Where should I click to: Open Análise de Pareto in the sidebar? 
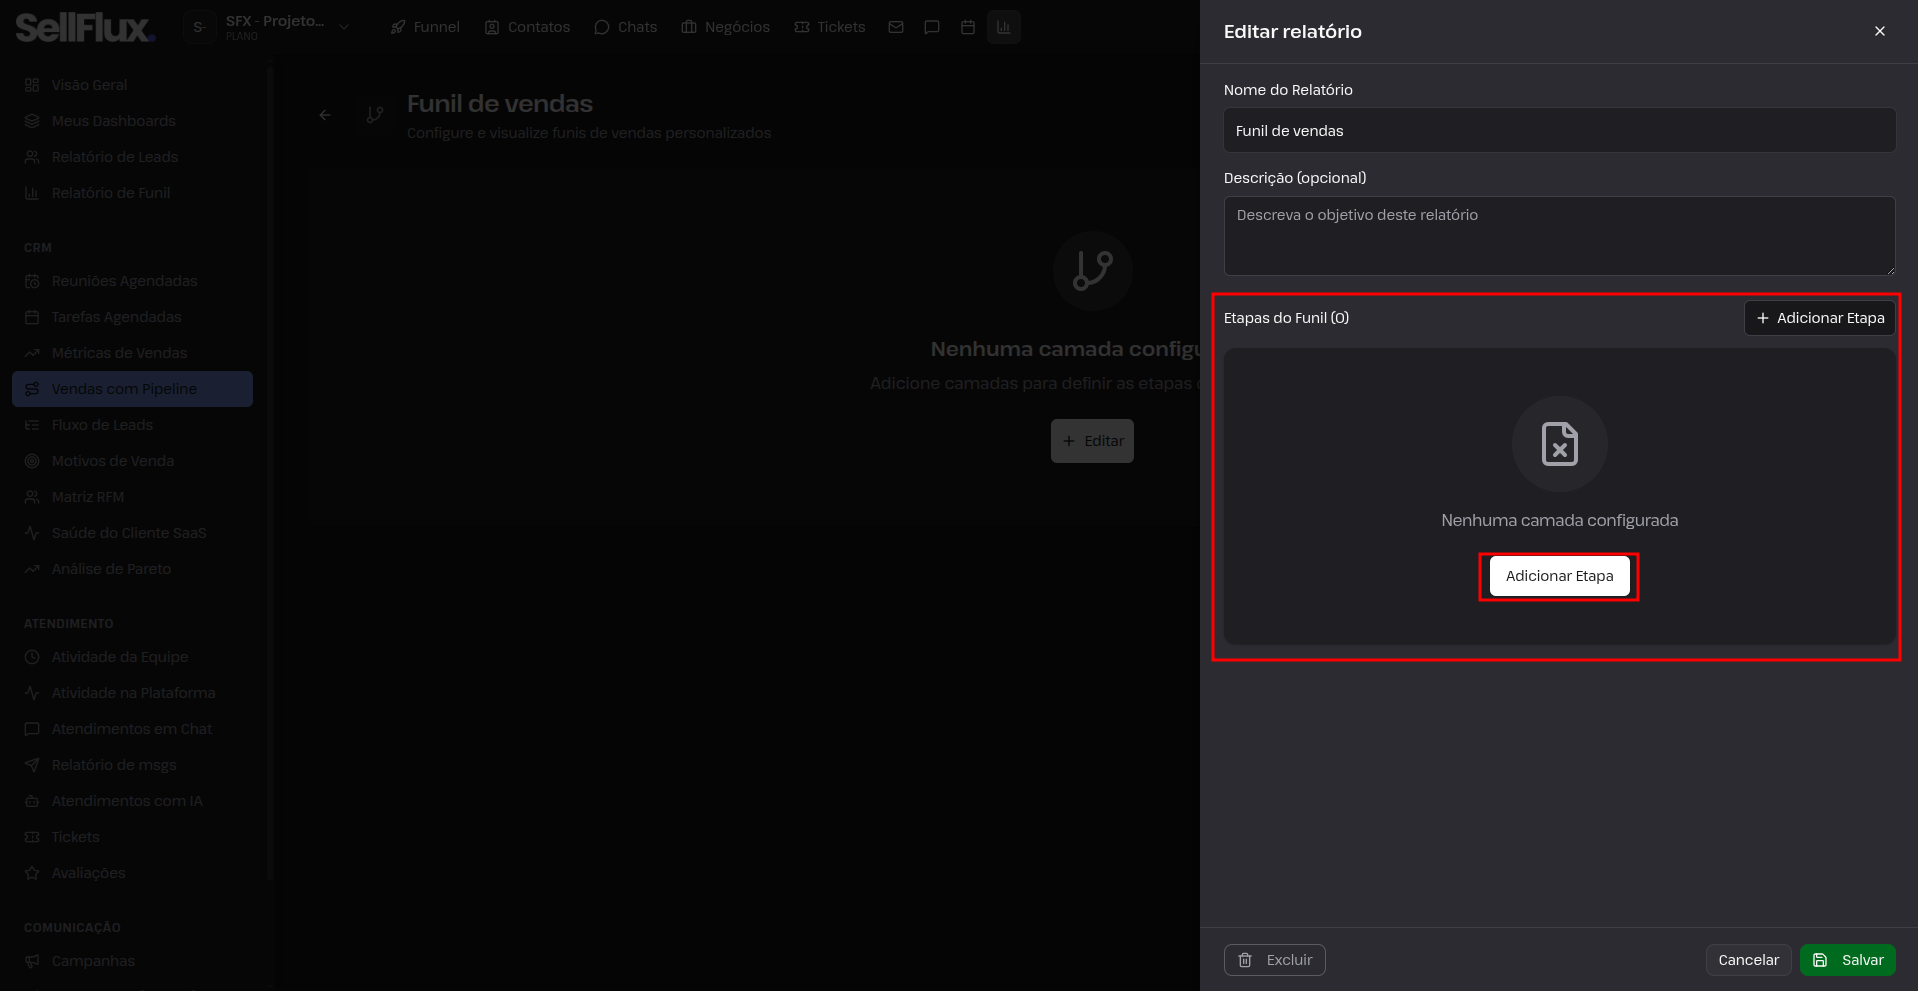point(132,569)
